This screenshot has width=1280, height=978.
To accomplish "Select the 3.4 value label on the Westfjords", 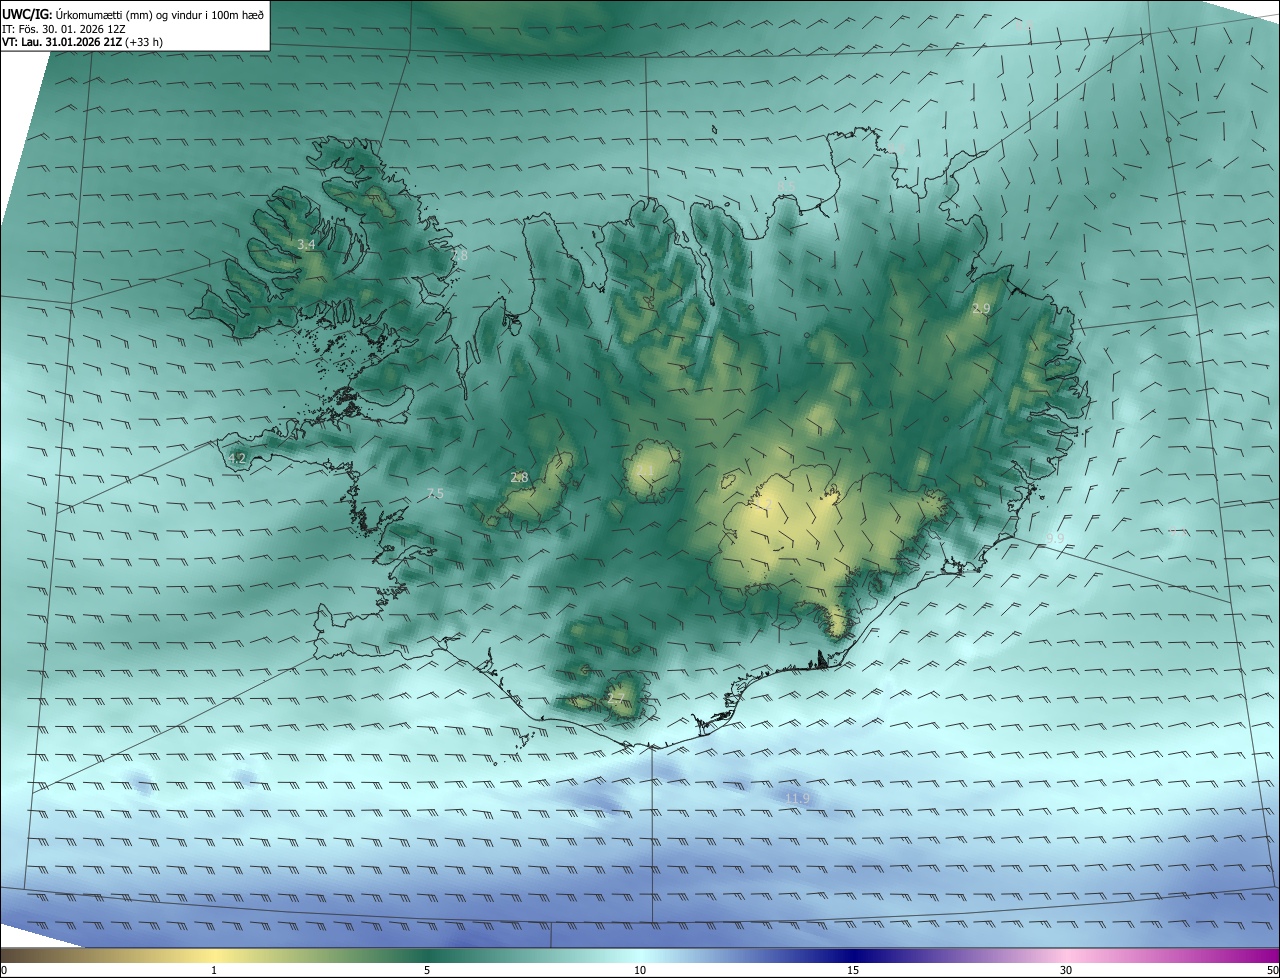I will [306, 245].
